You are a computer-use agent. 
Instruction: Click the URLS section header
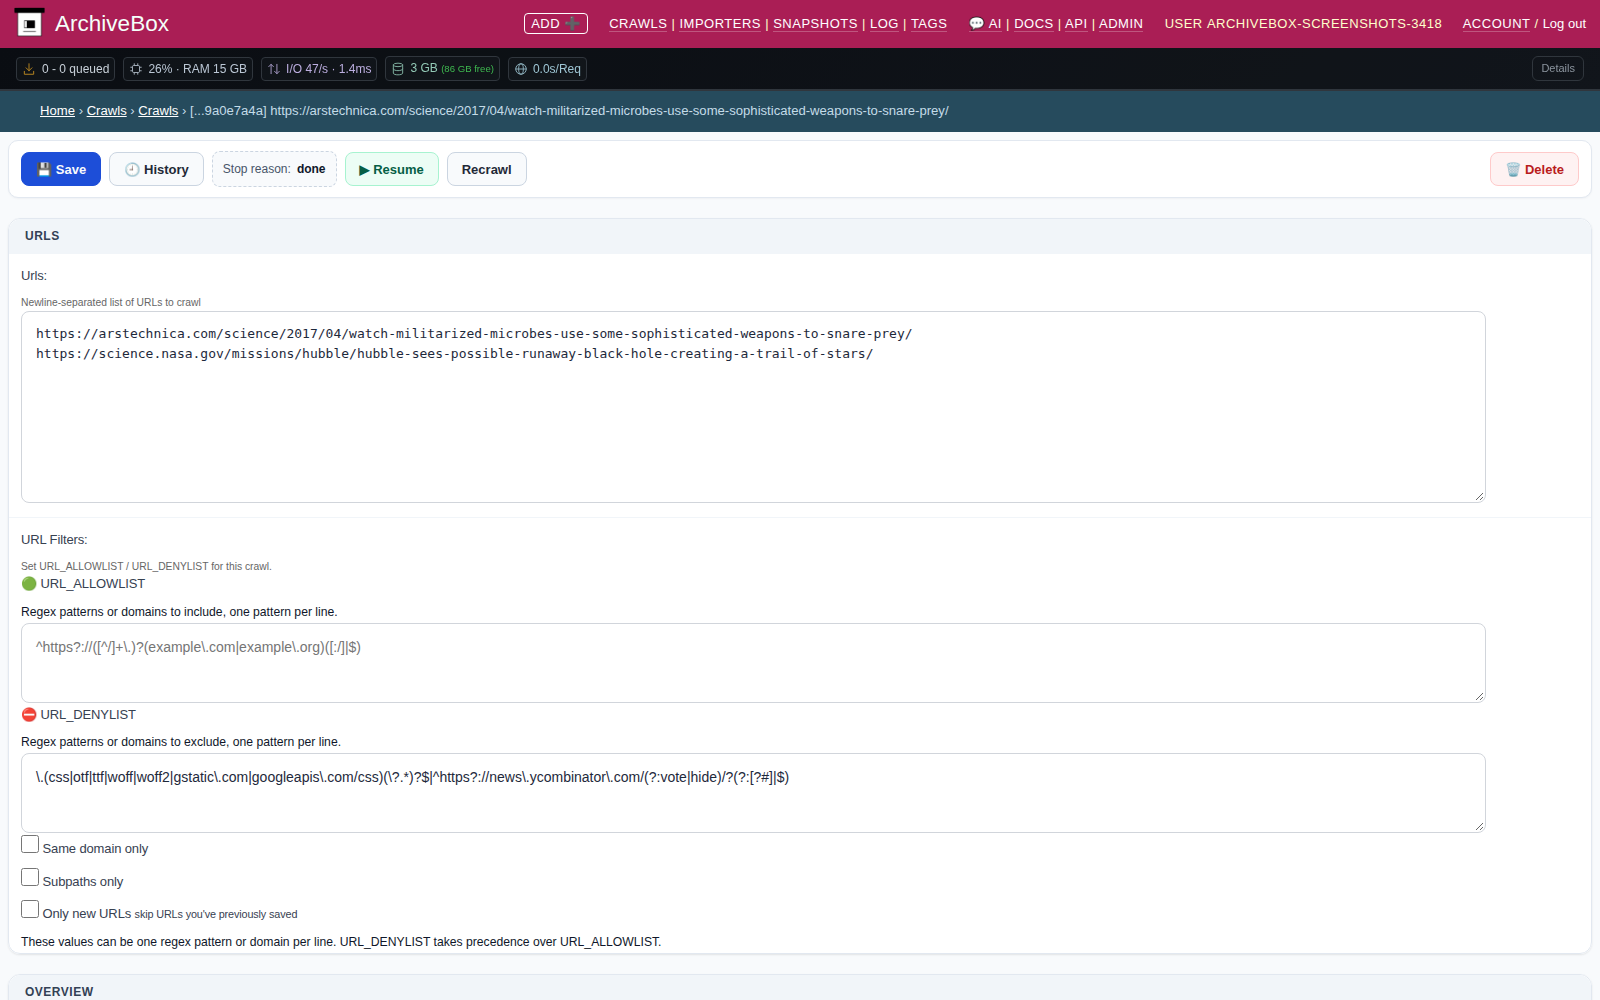click(800, 236)
